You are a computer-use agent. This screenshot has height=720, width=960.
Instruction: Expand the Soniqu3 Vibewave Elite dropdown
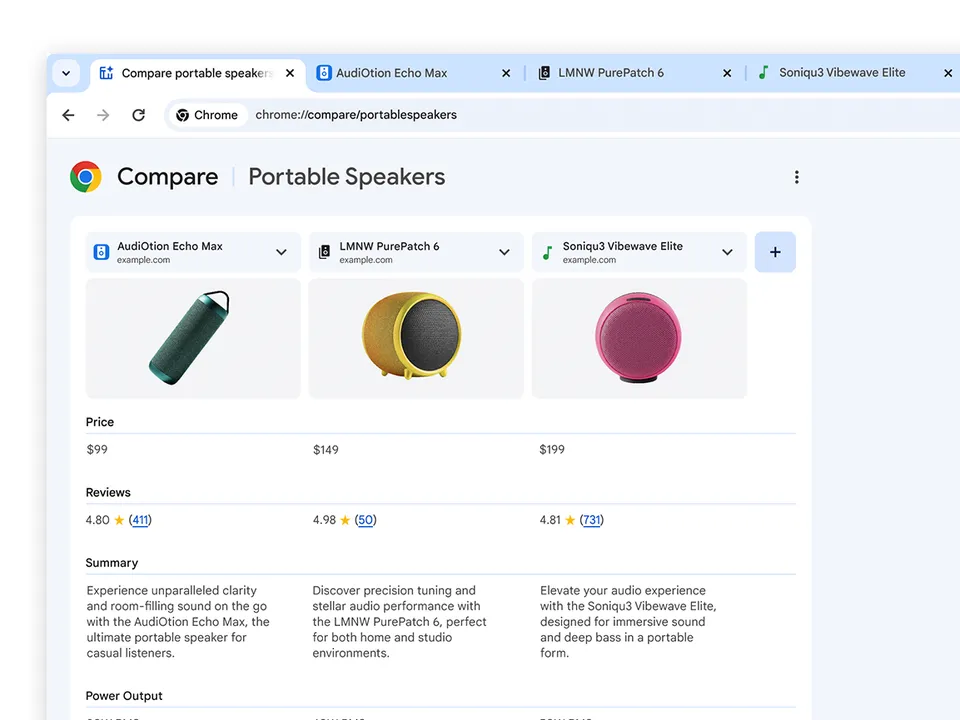[x=727, y=252]
